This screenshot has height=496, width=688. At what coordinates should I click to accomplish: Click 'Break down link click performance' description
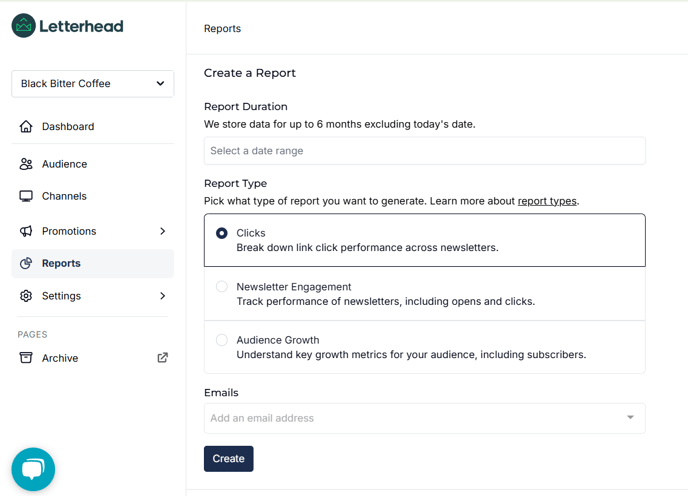click(367, 248)
